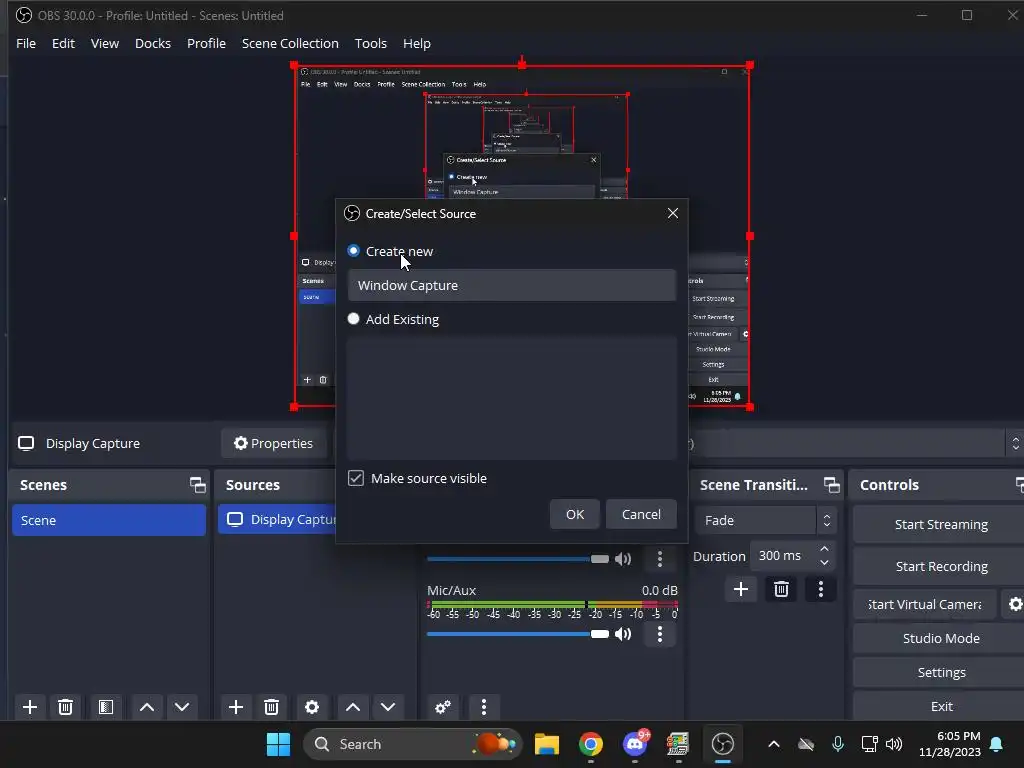Image resolution: width=1024 pixels, height=768 pixels.
Task: Open Chrome from the taskbar
Action: pyautogui.click(x=590, y=744)
